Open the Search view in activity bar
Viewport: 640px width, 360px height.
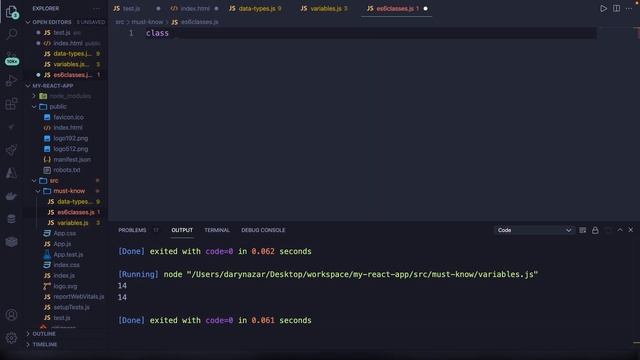(x=11, y=34)
